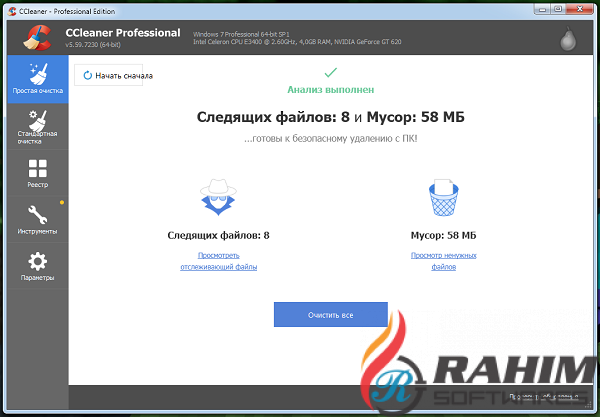
Task: Click the pear icon in header
Action: 568,39
